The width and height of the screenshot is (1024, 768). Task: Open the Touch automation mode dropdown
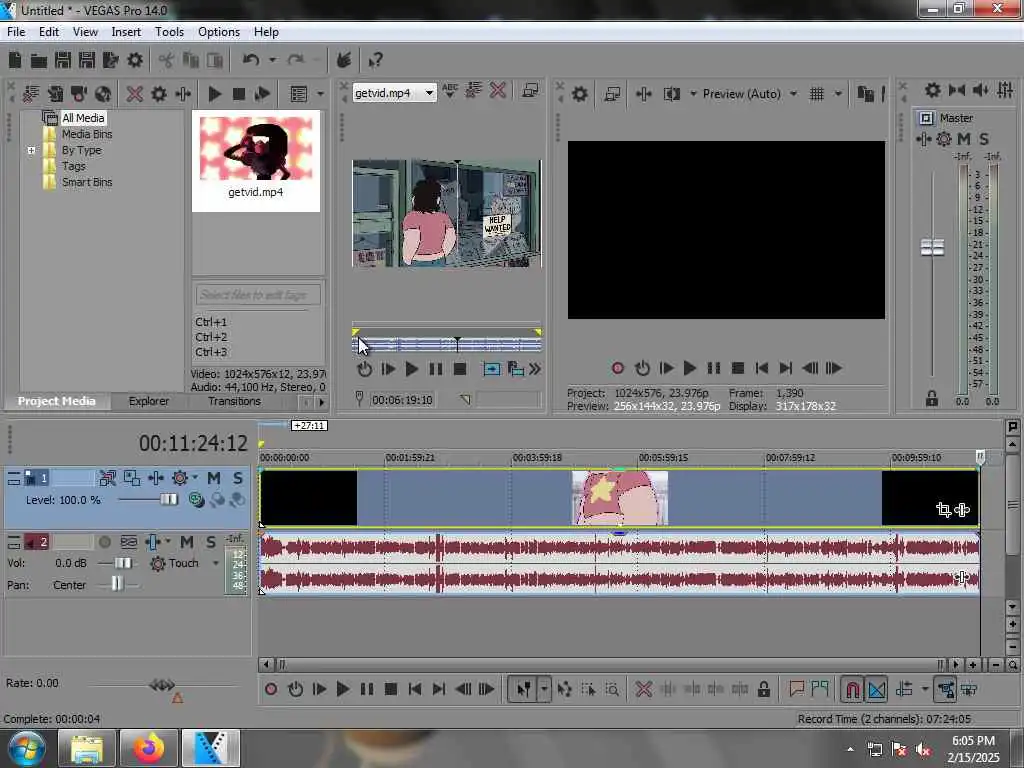[x=216, y=564]
